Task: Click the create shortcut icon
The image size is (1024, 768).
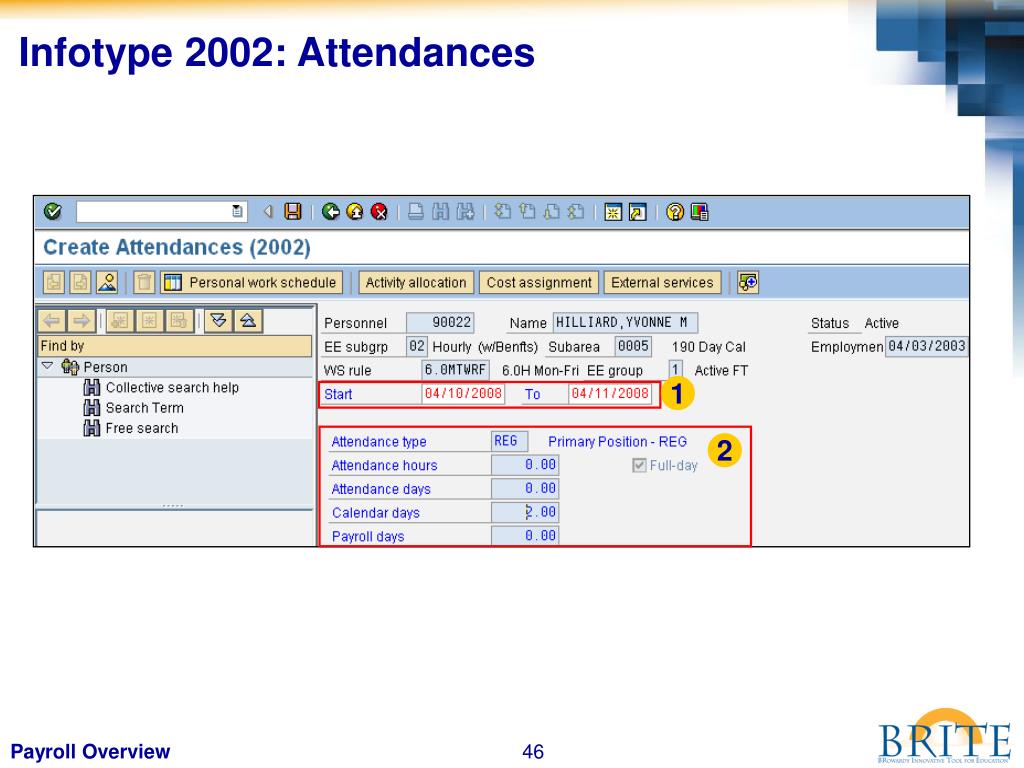Action: tap(637, 212)
